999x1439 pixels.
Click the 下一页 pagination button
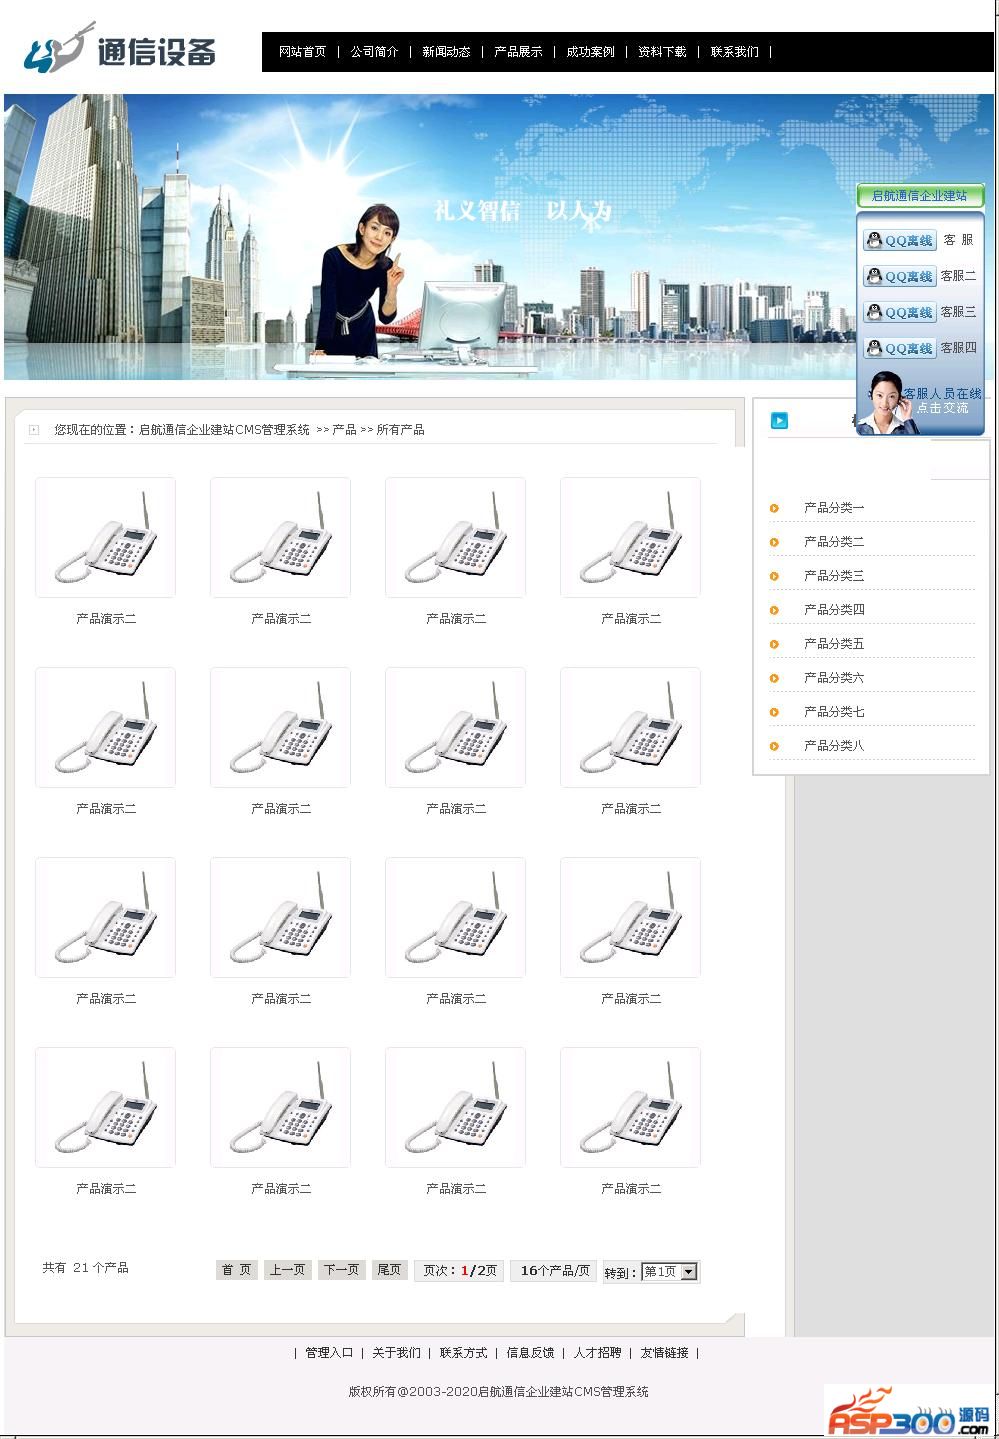coord(341,1270)
